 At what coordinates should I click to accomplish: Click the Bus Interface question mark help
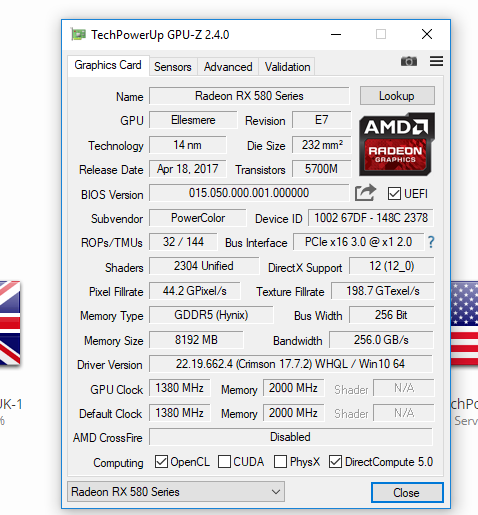pos(431,242)
